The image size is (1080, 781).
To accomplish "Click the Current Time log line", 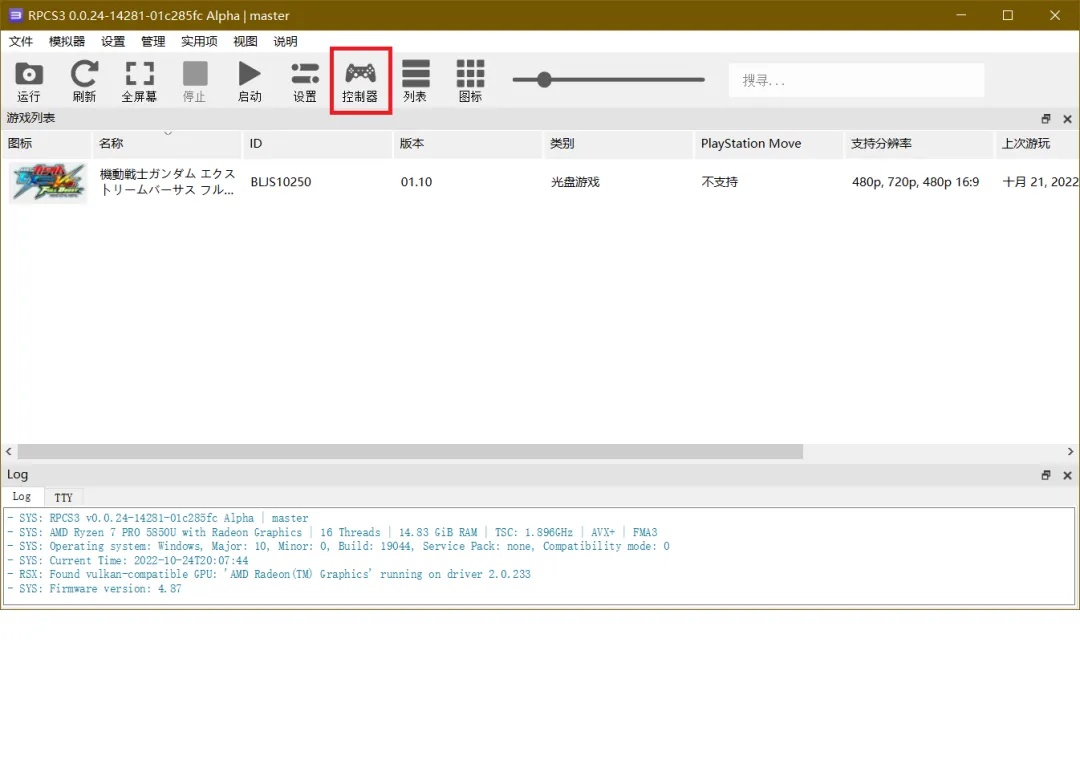I will click(127, 561).
